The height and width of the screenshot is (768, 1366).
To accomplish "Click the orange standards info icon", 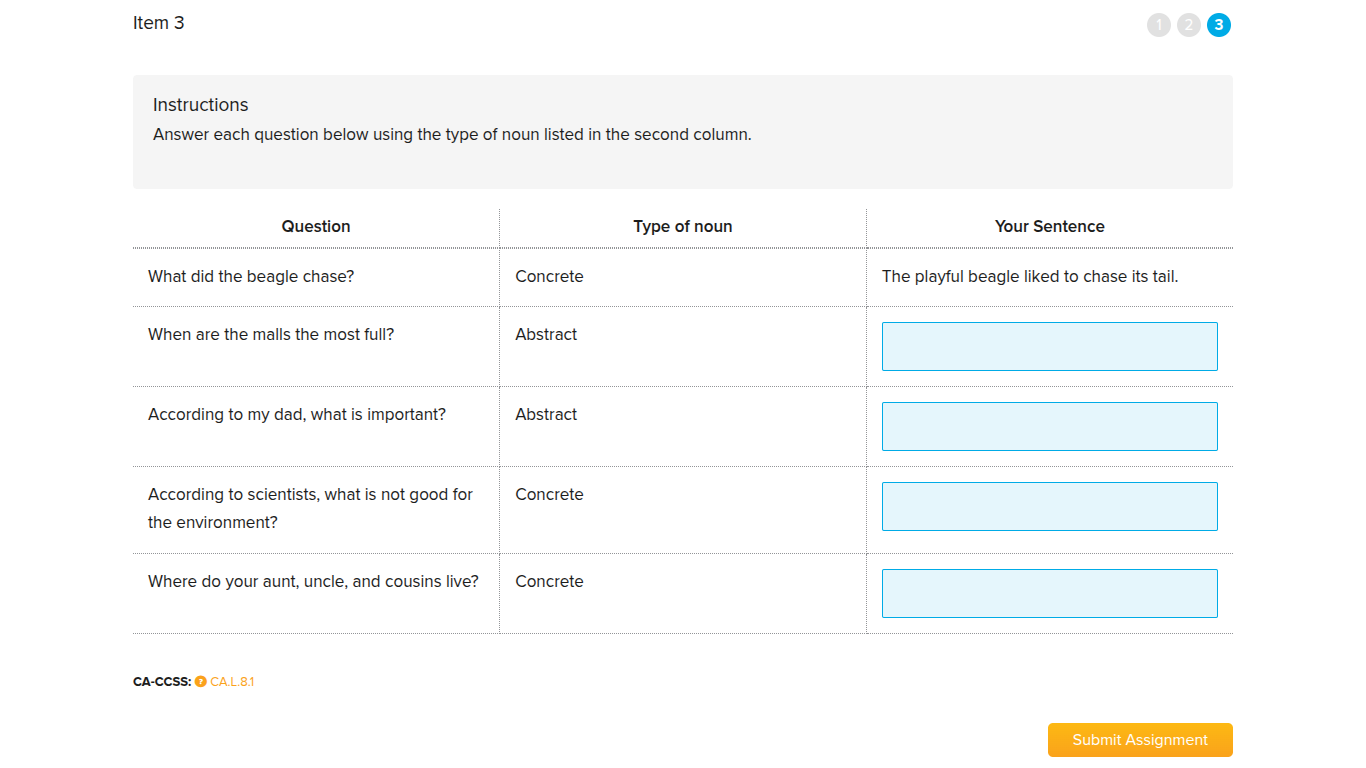I will pos(200,681).
